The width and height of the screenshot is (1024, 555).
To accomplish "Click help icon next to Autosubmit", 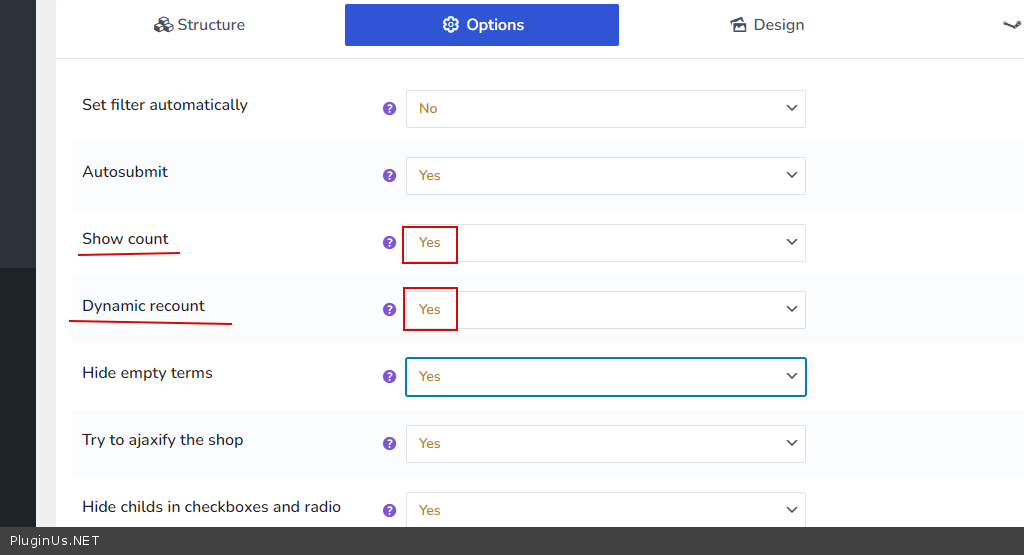I will [x=390, y=176].
